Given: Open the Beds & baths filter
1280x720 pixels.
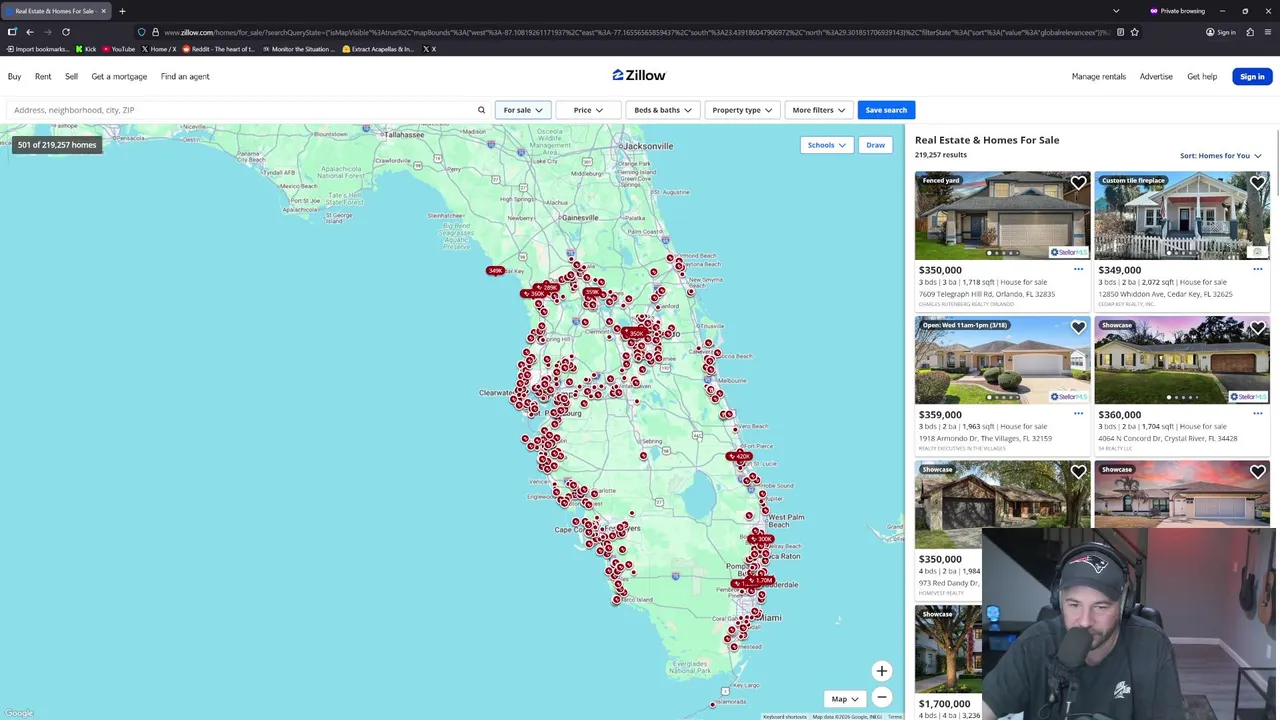Looking at the screenshot, I should 662,110.
